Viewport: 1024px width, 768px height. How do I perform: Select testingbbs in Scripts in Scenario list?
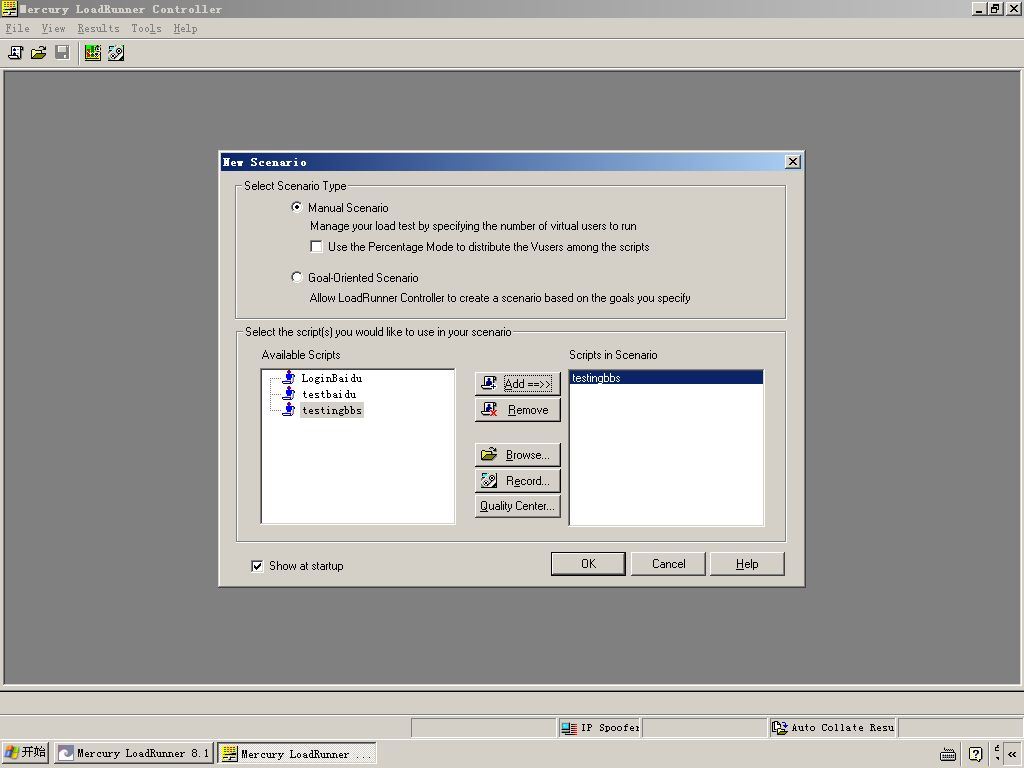[x=666, y=377]
